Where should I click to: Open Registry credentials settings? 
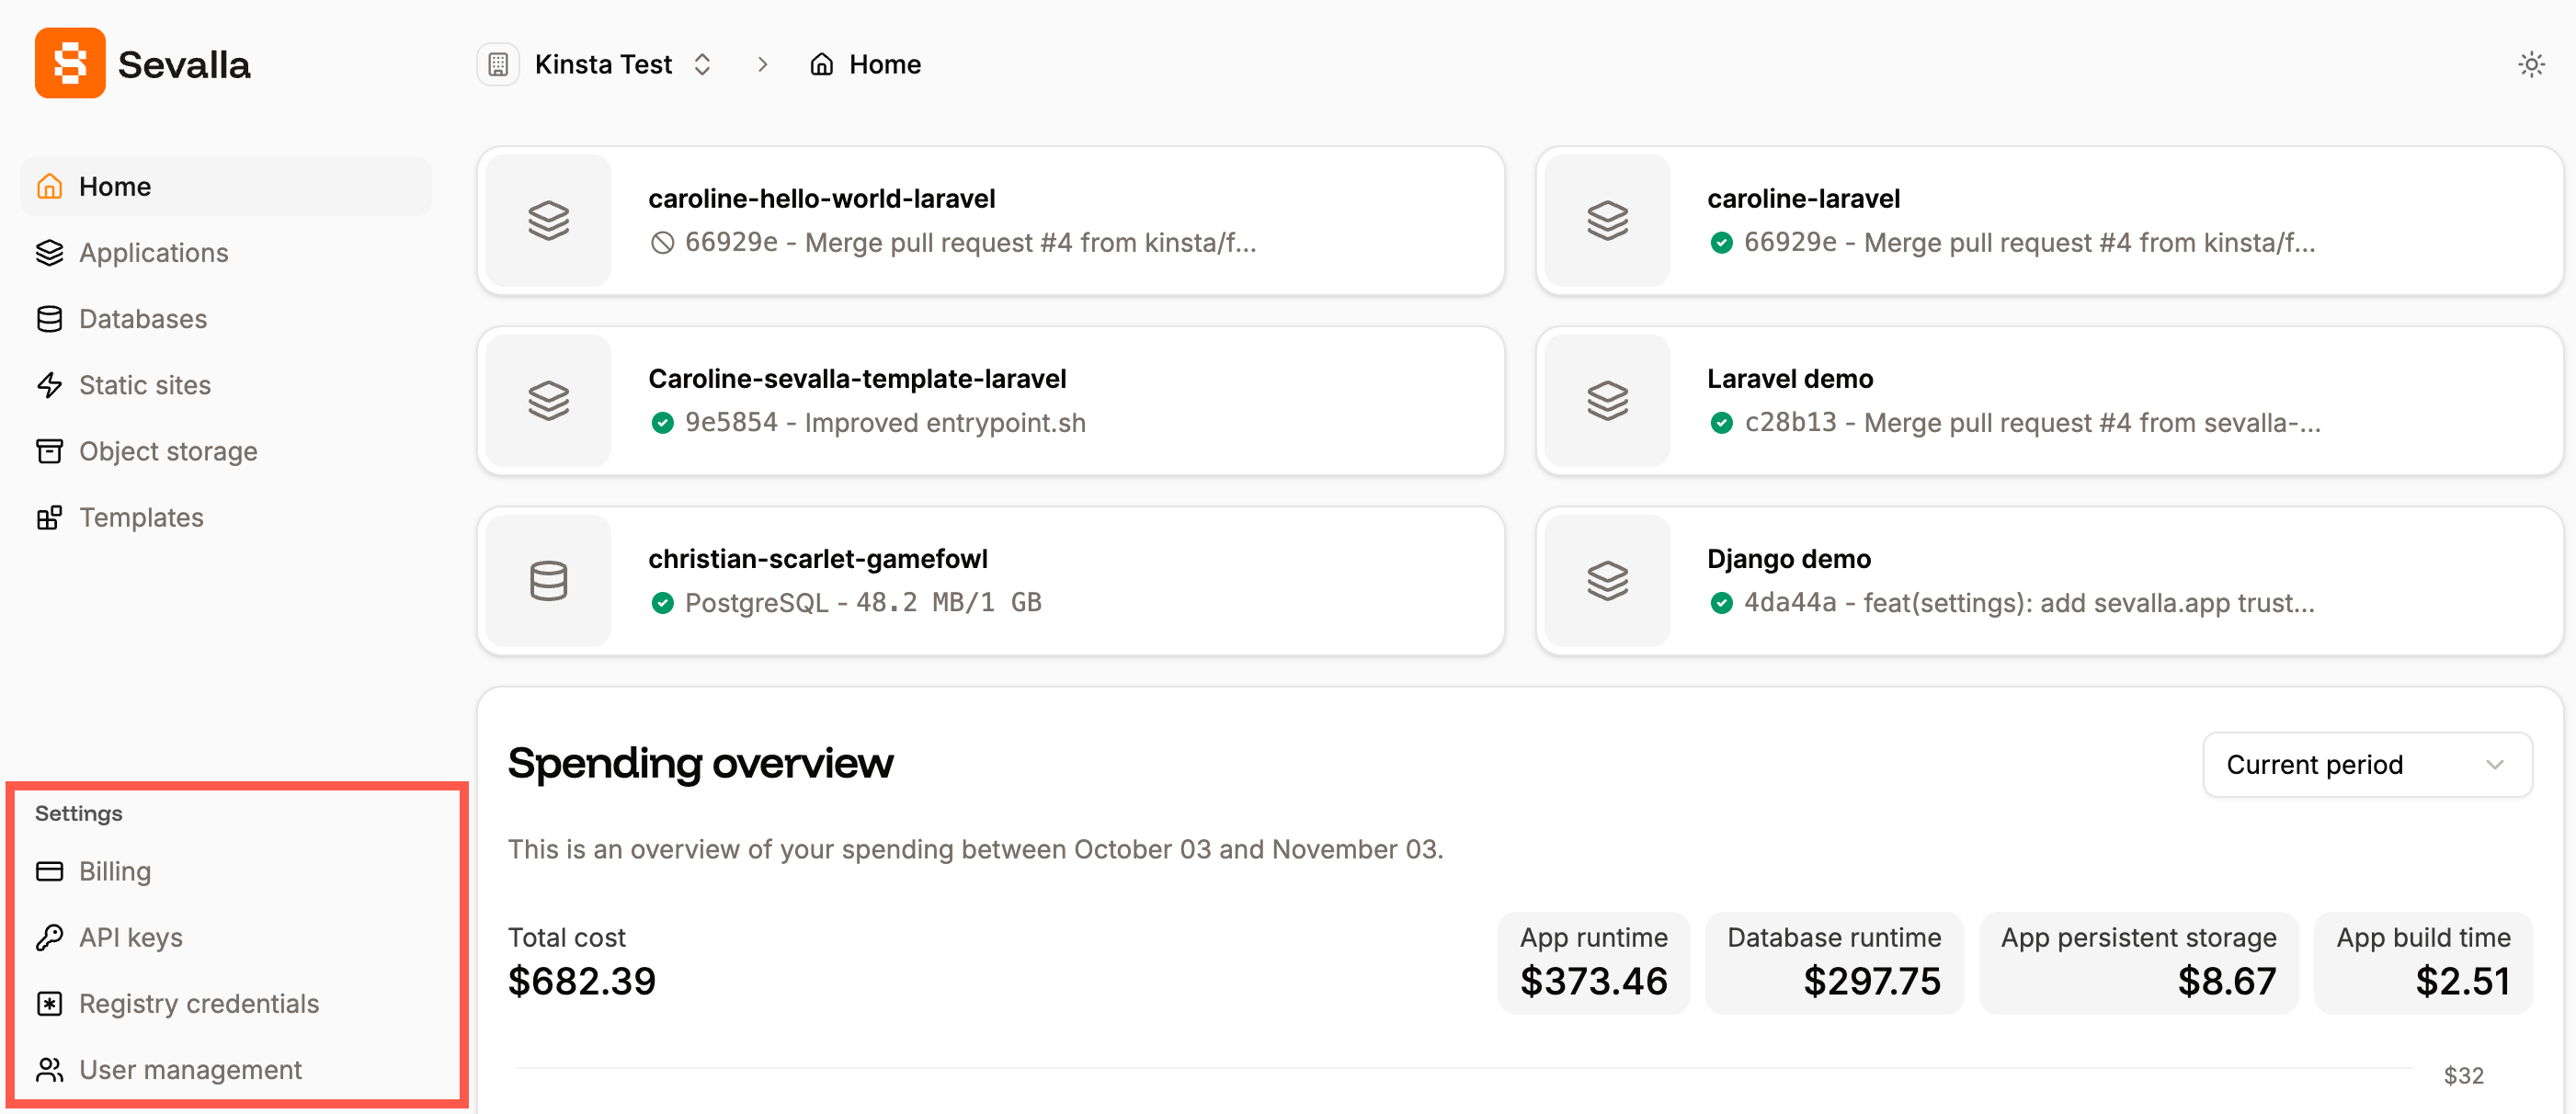[199, 1003]
